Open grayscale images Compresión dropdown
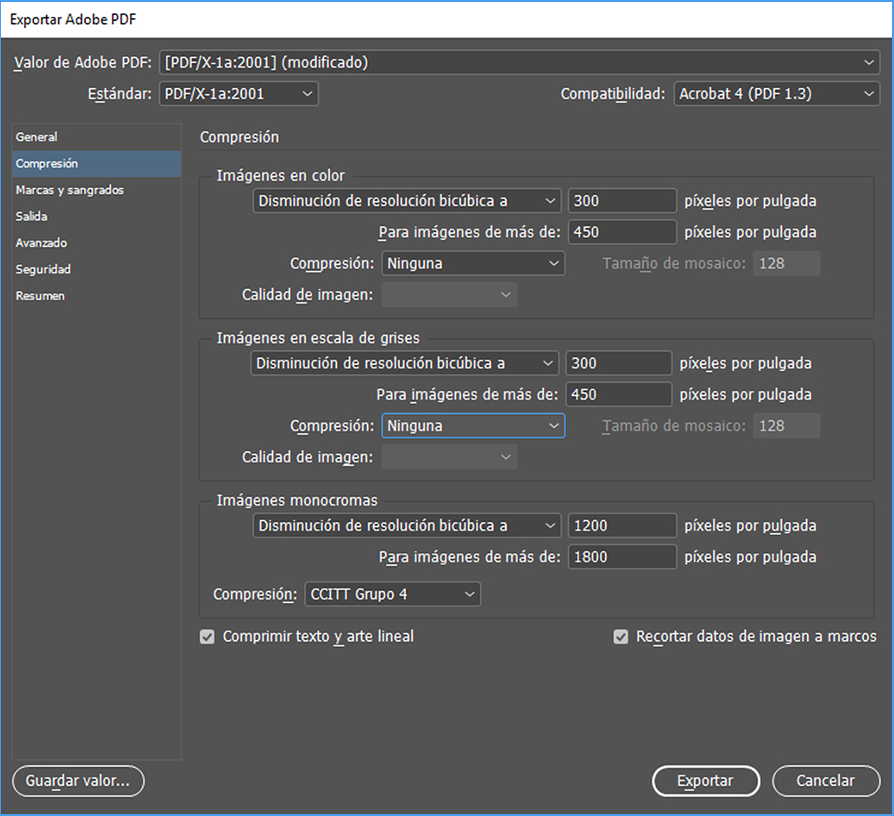This screenshot has width=894, height=816. click(x=473, y=426)
